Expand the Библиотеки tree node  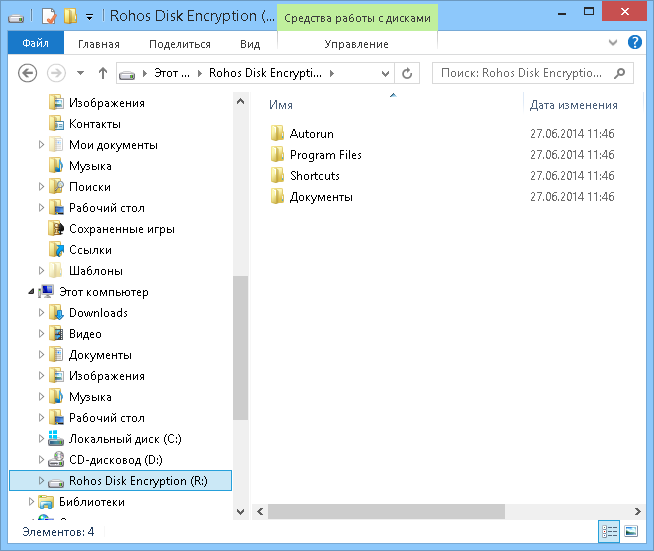pos(31,501)
